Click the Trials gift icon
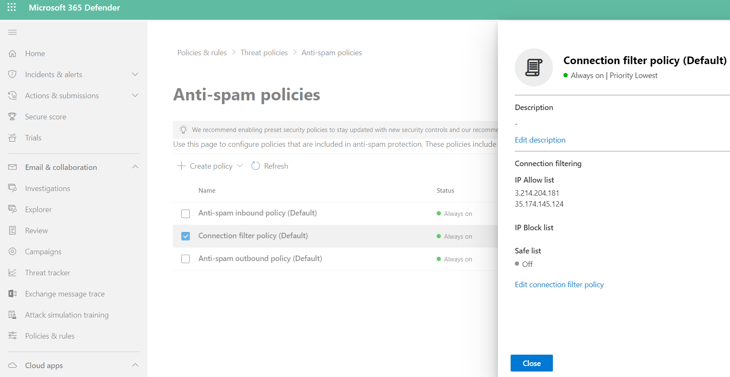Image resolution: width=730 pixels, height=377 pixels. (x=13, y=138)
